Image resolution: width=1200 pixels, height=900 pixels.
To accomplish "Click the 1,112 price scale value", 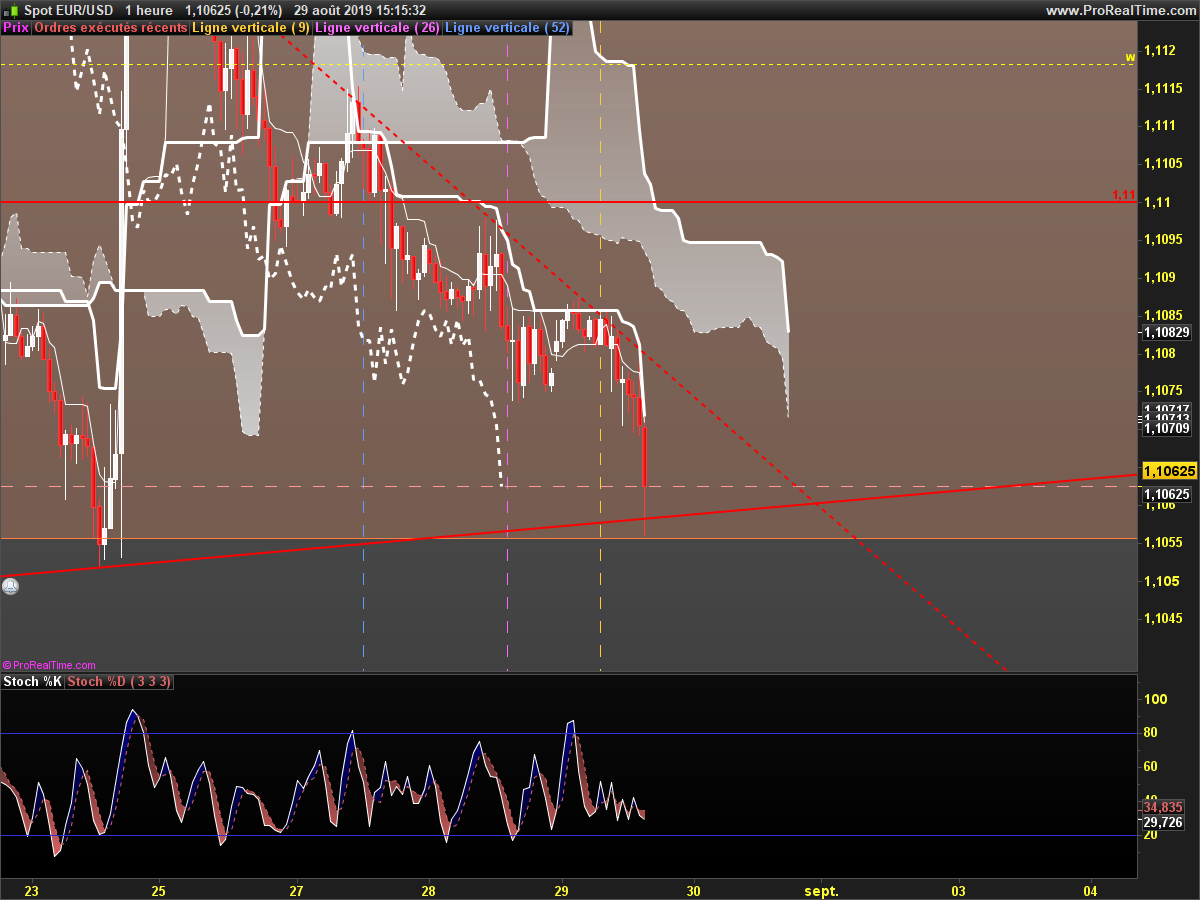I will click(x=1160, y=50).
